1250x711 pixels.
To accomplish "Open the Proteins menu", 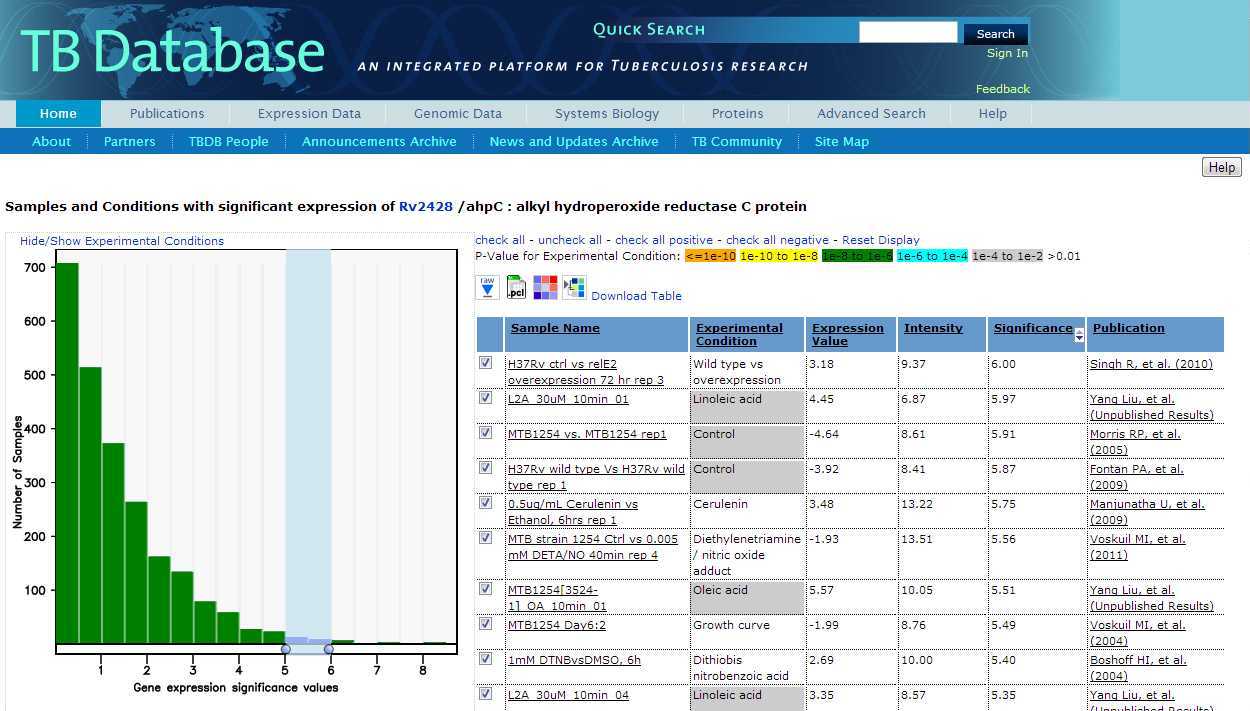I will (x=738, y=113).
